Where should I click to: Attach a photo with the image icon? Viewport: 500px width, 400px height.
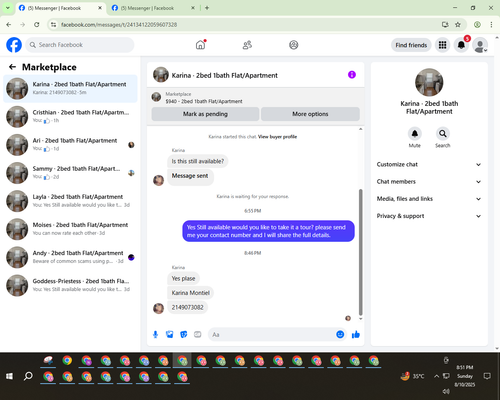[170, 334]
